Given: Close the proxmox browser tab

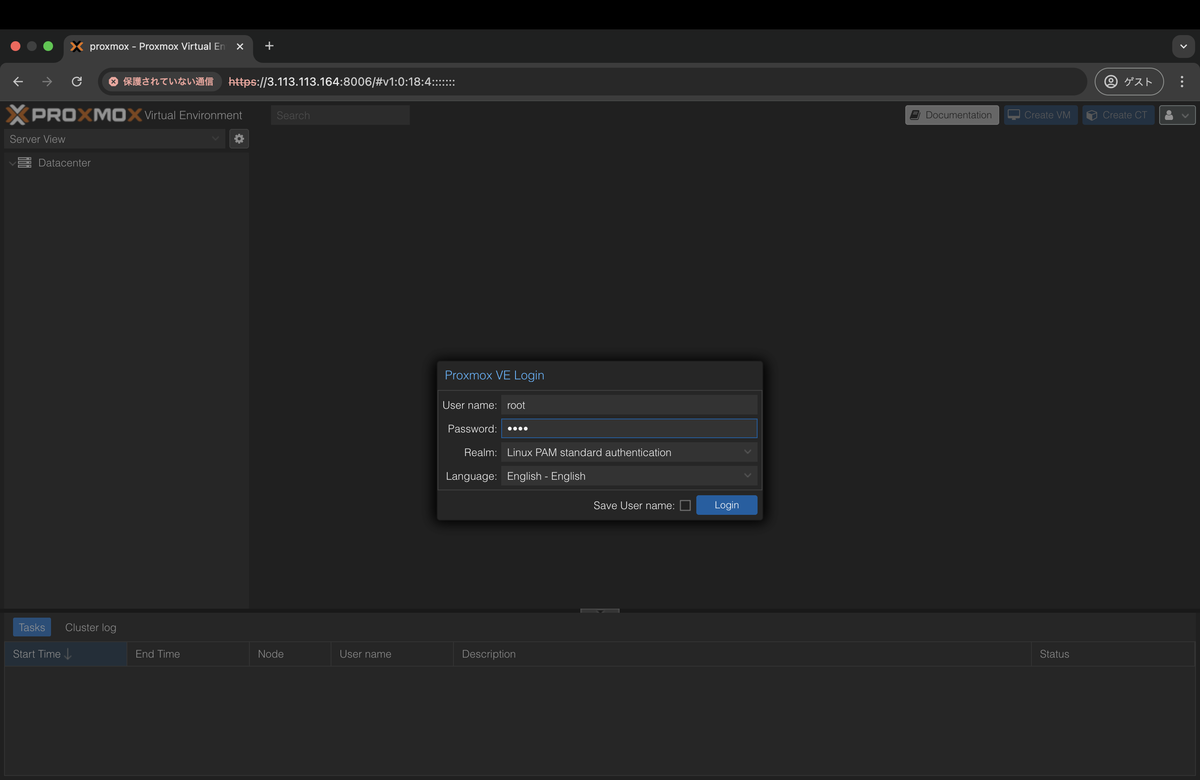Looking at the screenshot, I should coord(240,46).
